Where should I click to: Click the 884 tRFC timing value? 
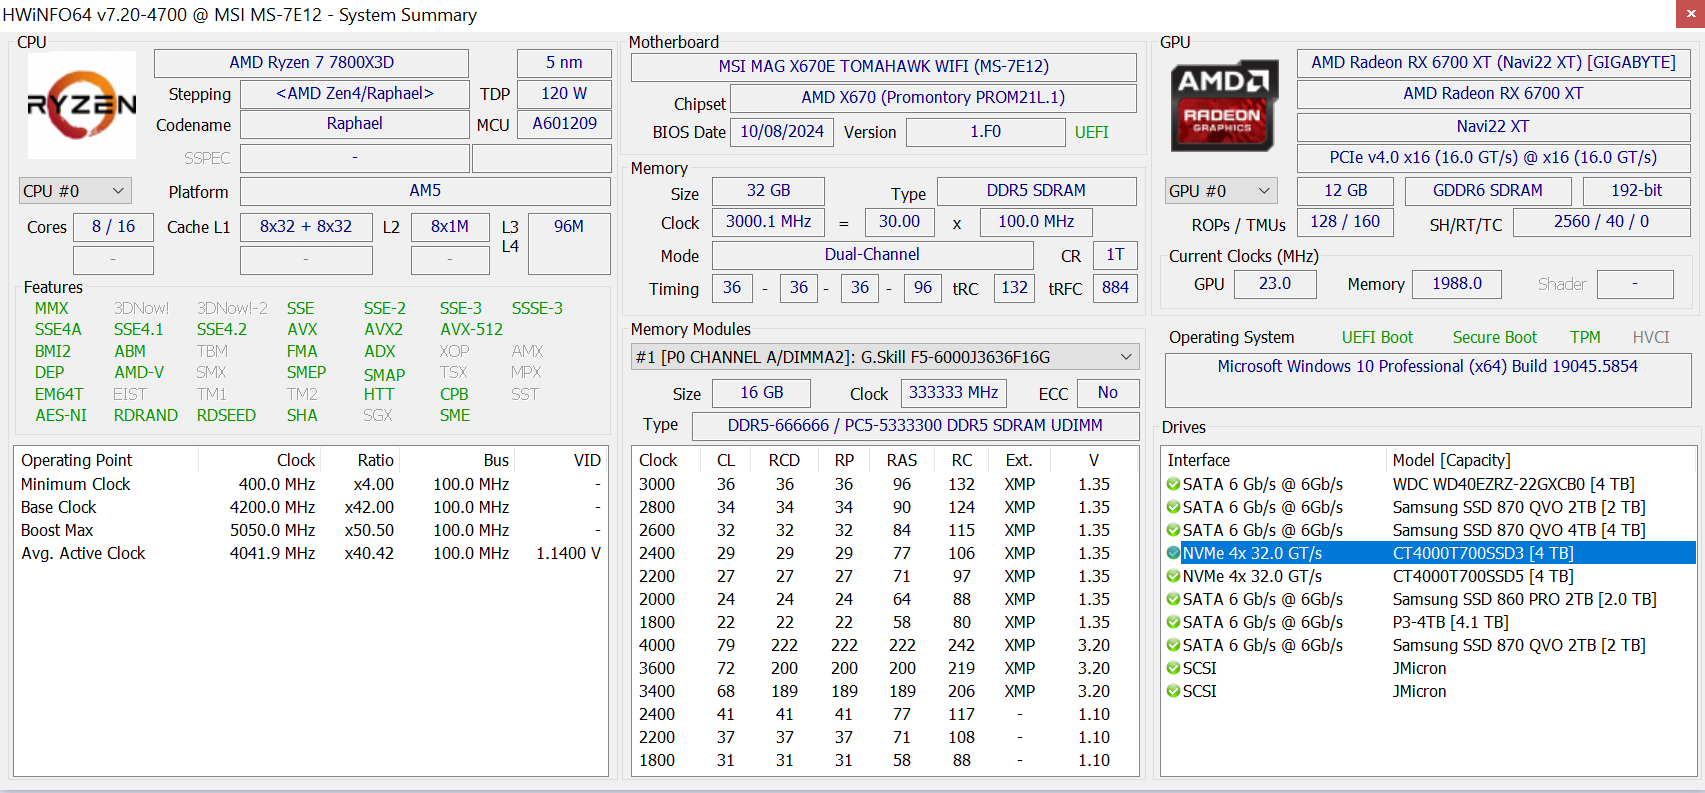1115,288
